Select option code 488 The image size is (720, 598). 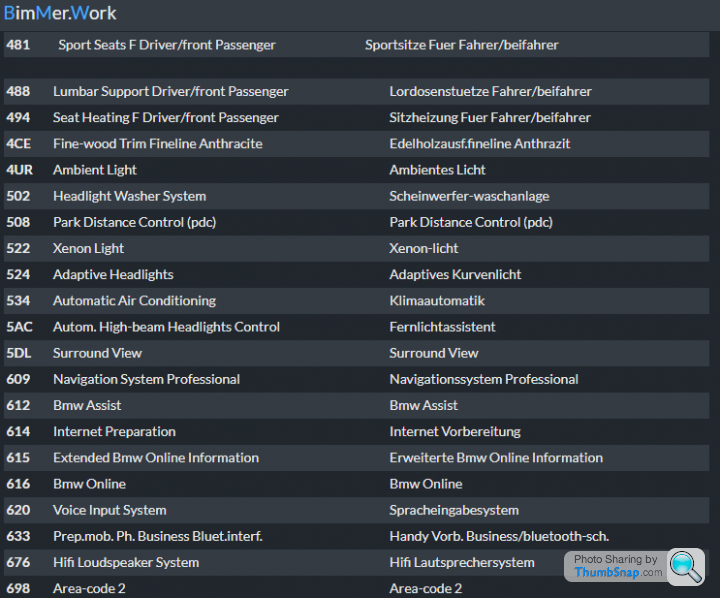click(18, 91)
